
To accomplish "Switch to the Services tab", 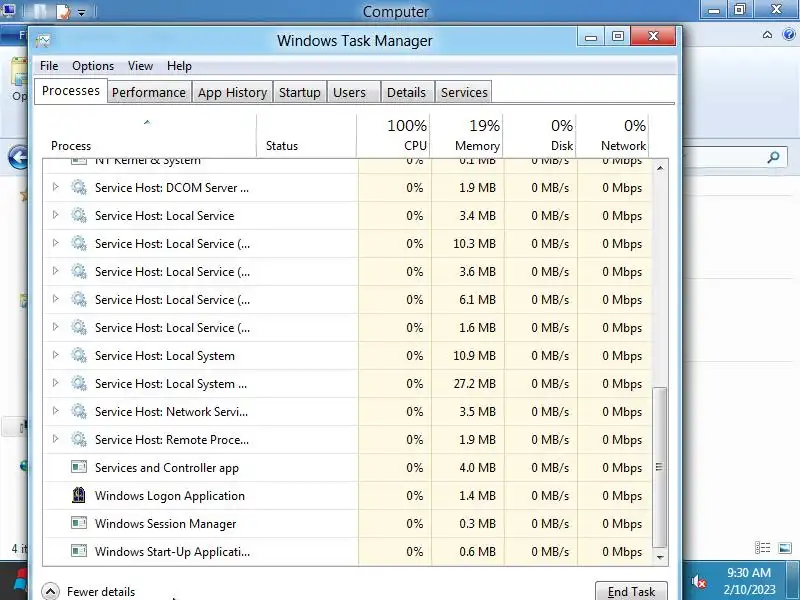I will tap(464, 92).
